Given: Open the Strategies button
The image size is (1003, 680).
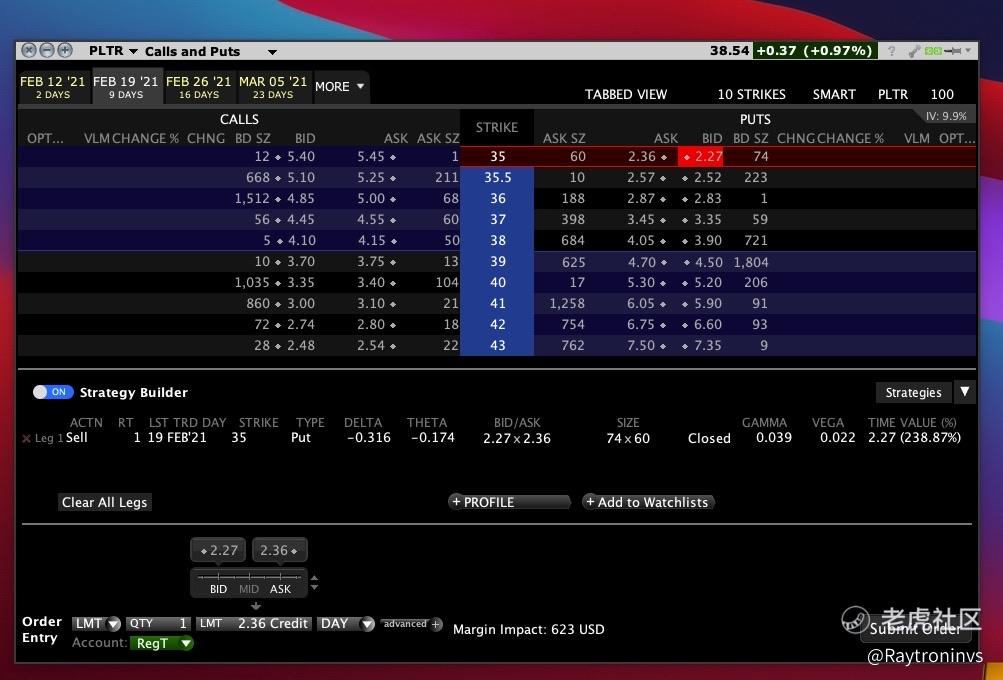Looking at the screenshot, I should point(913,392).
